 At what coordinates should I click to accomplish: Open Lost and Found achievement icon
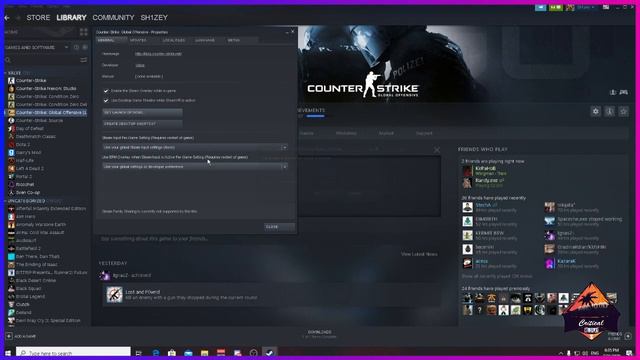[115, 294]
